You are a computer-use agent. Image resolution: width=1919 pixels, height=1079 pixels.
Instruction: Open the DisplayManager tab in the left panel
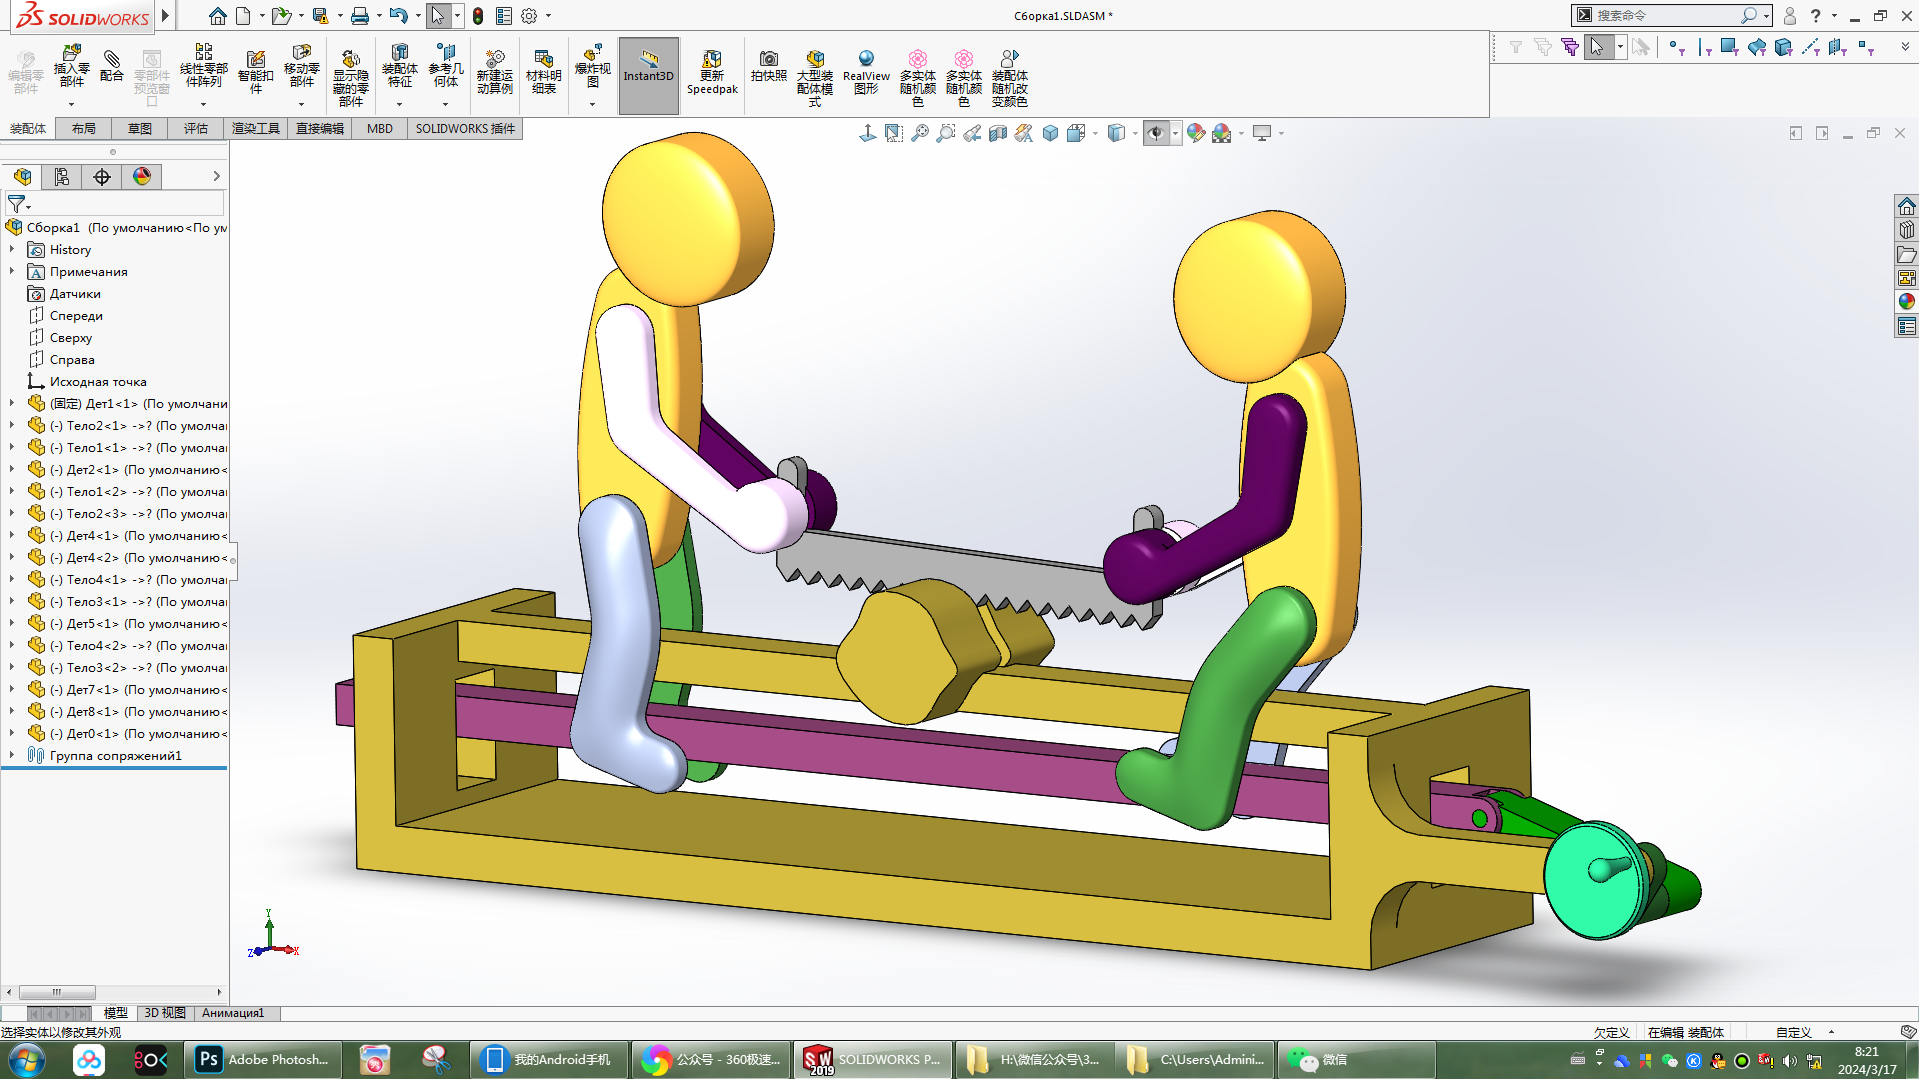(142, 177)
